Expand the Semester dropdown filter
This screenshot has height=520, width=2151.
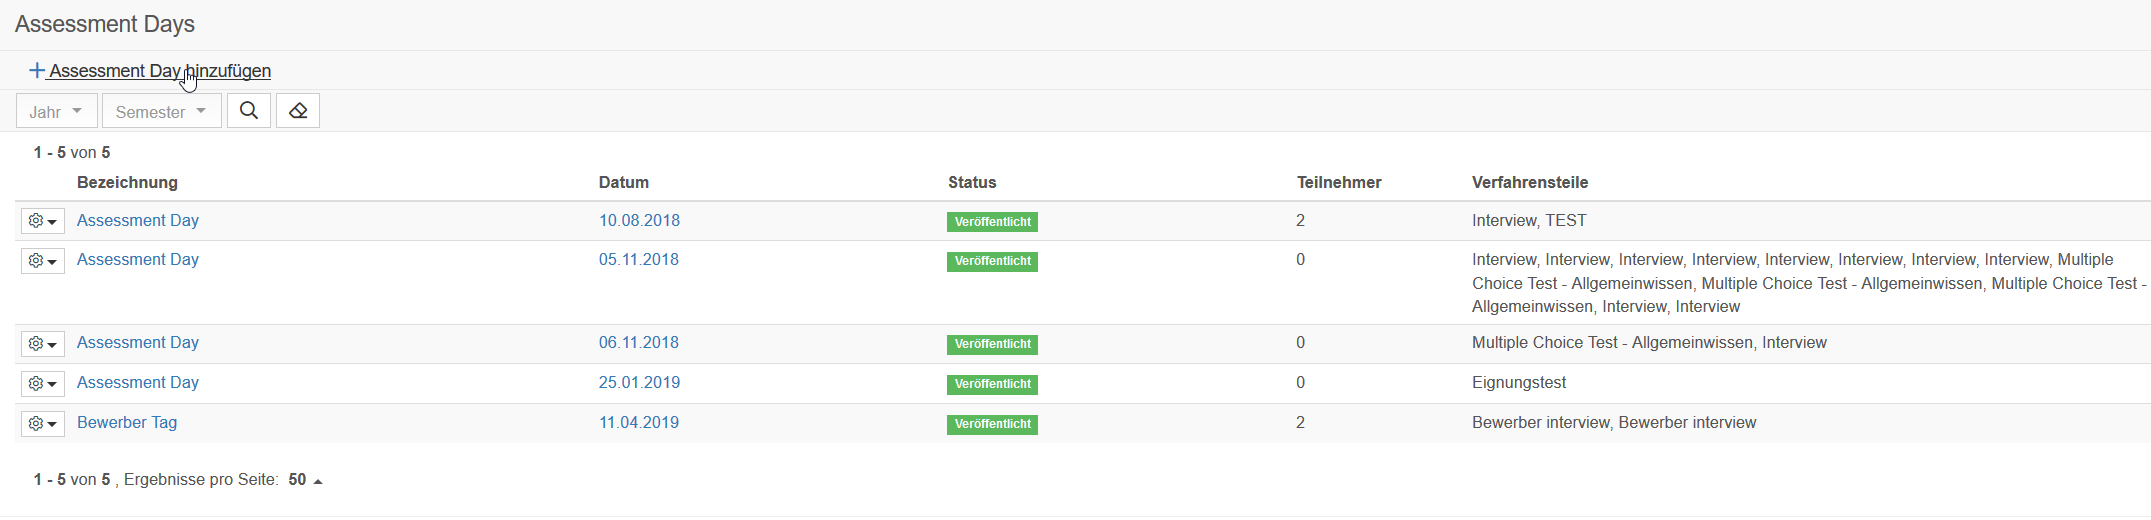tap(162, 111)
